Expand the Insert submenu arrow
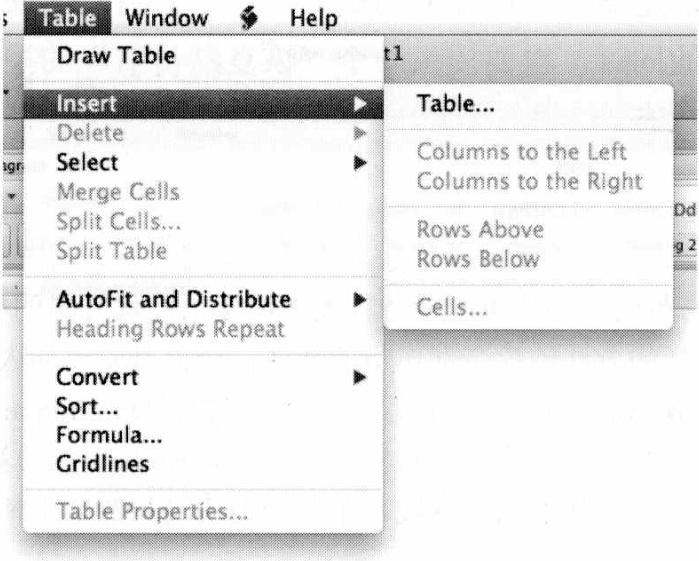 360,104
